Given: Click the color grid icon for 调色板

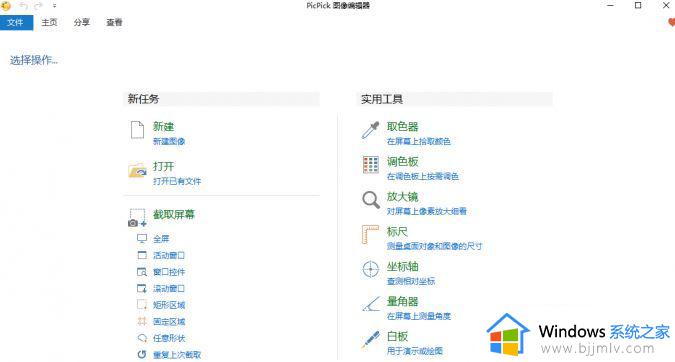Looking at the screenshot, I should click(371, 164).
